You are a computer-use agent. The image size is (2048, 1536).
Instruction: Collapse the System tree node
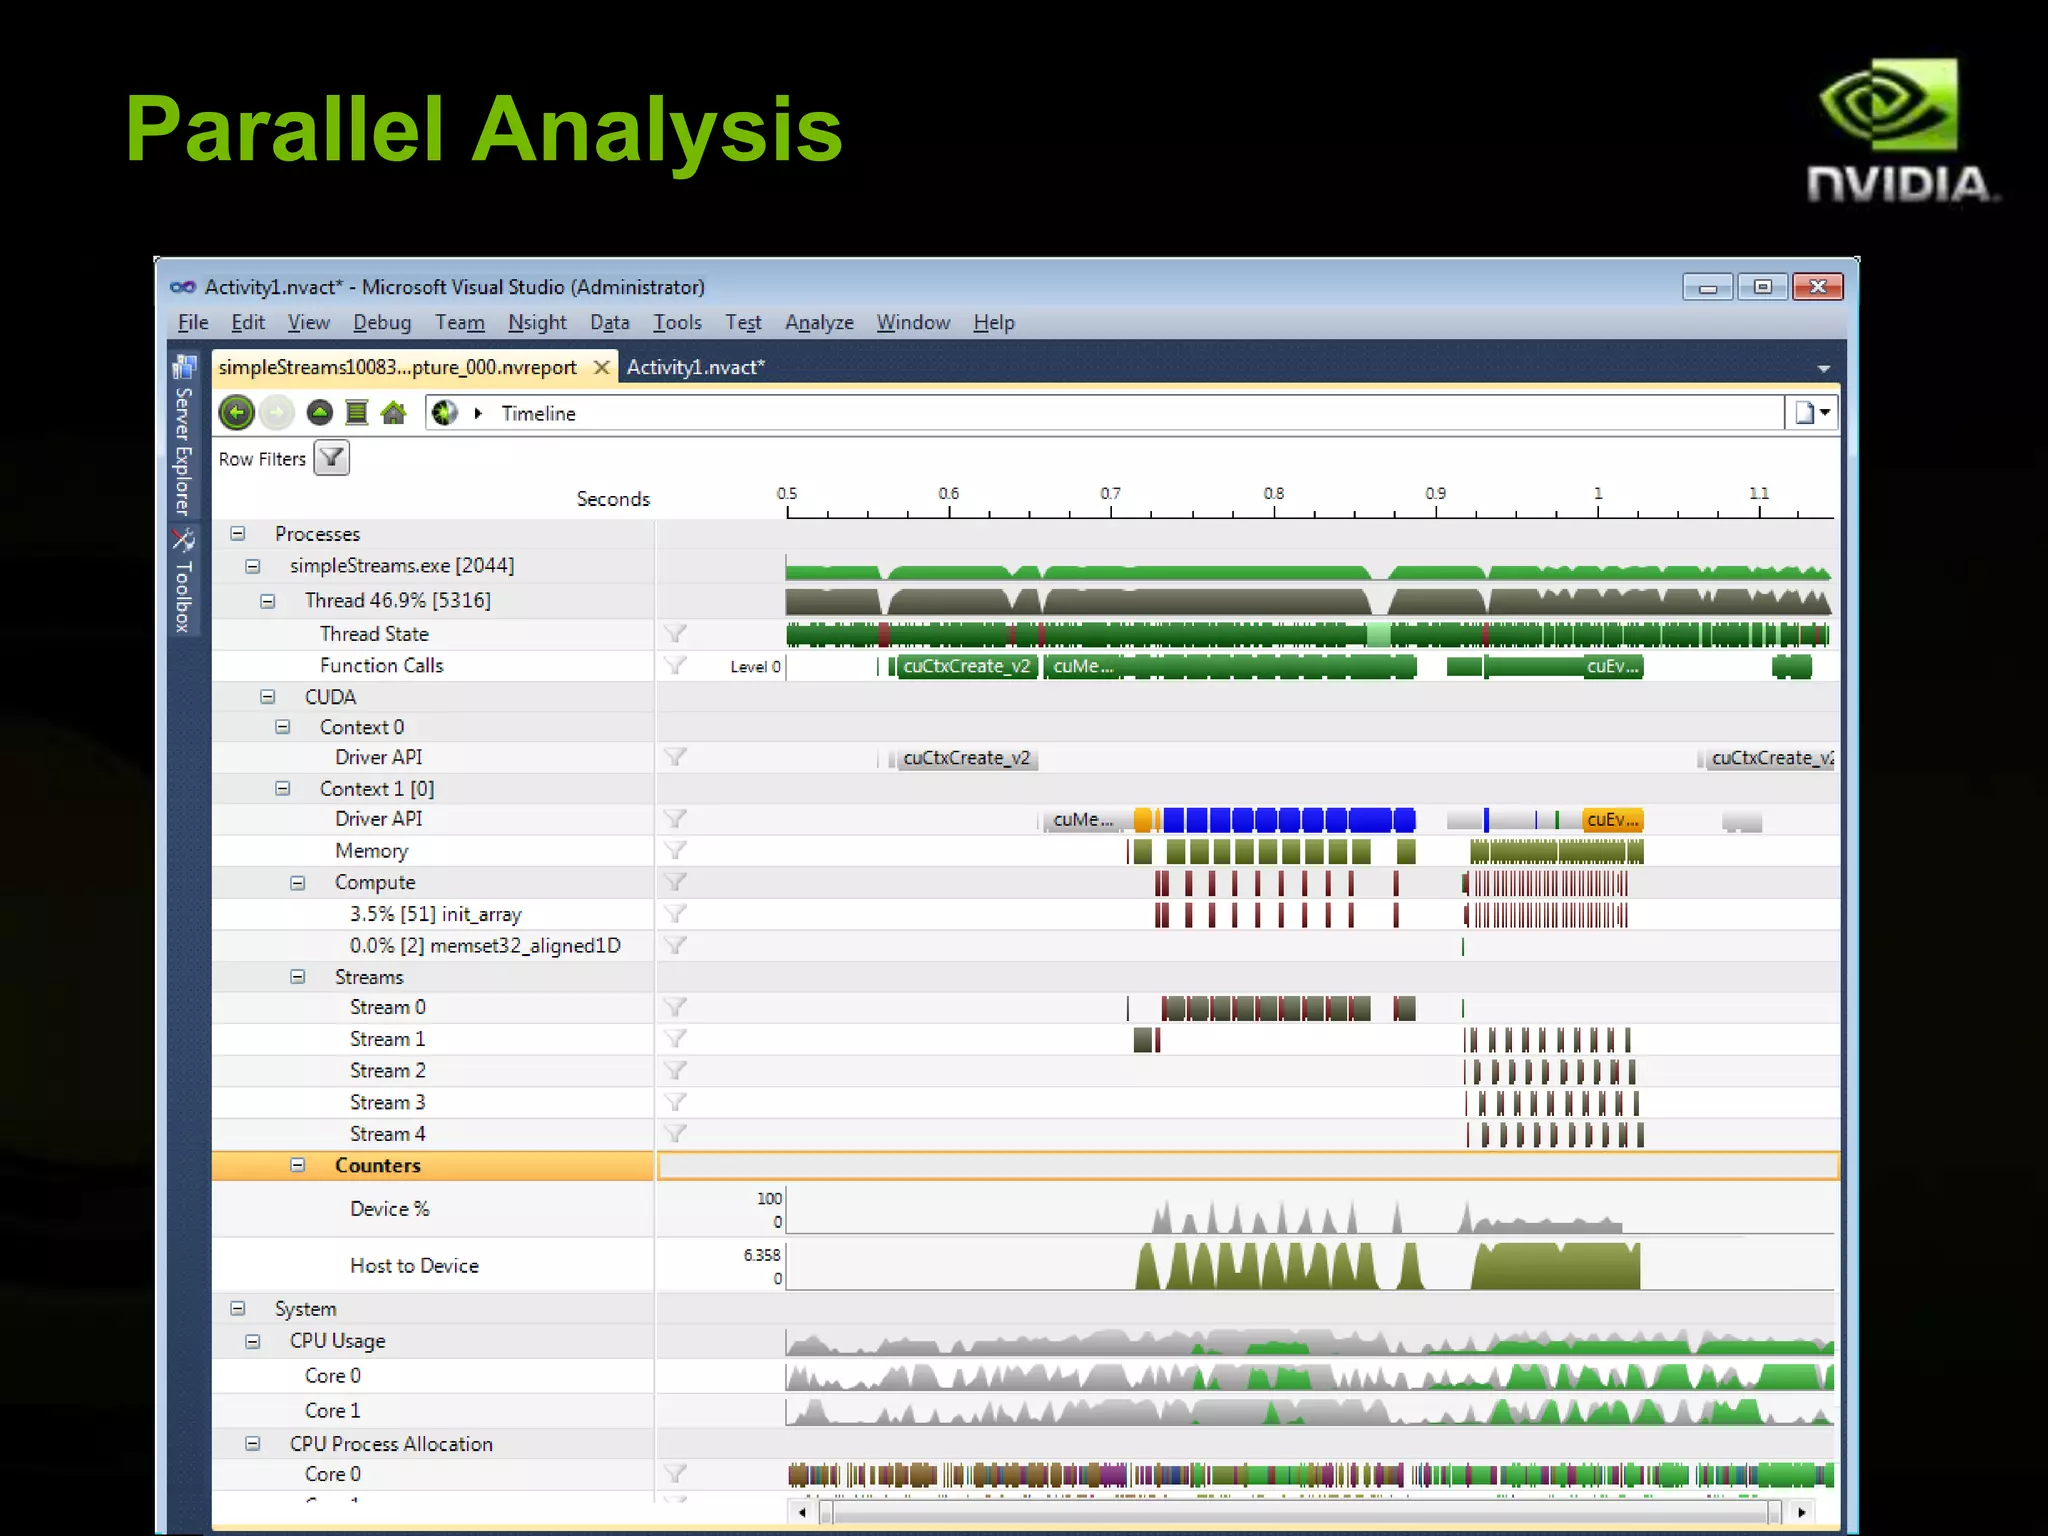tap(238, 1308)
